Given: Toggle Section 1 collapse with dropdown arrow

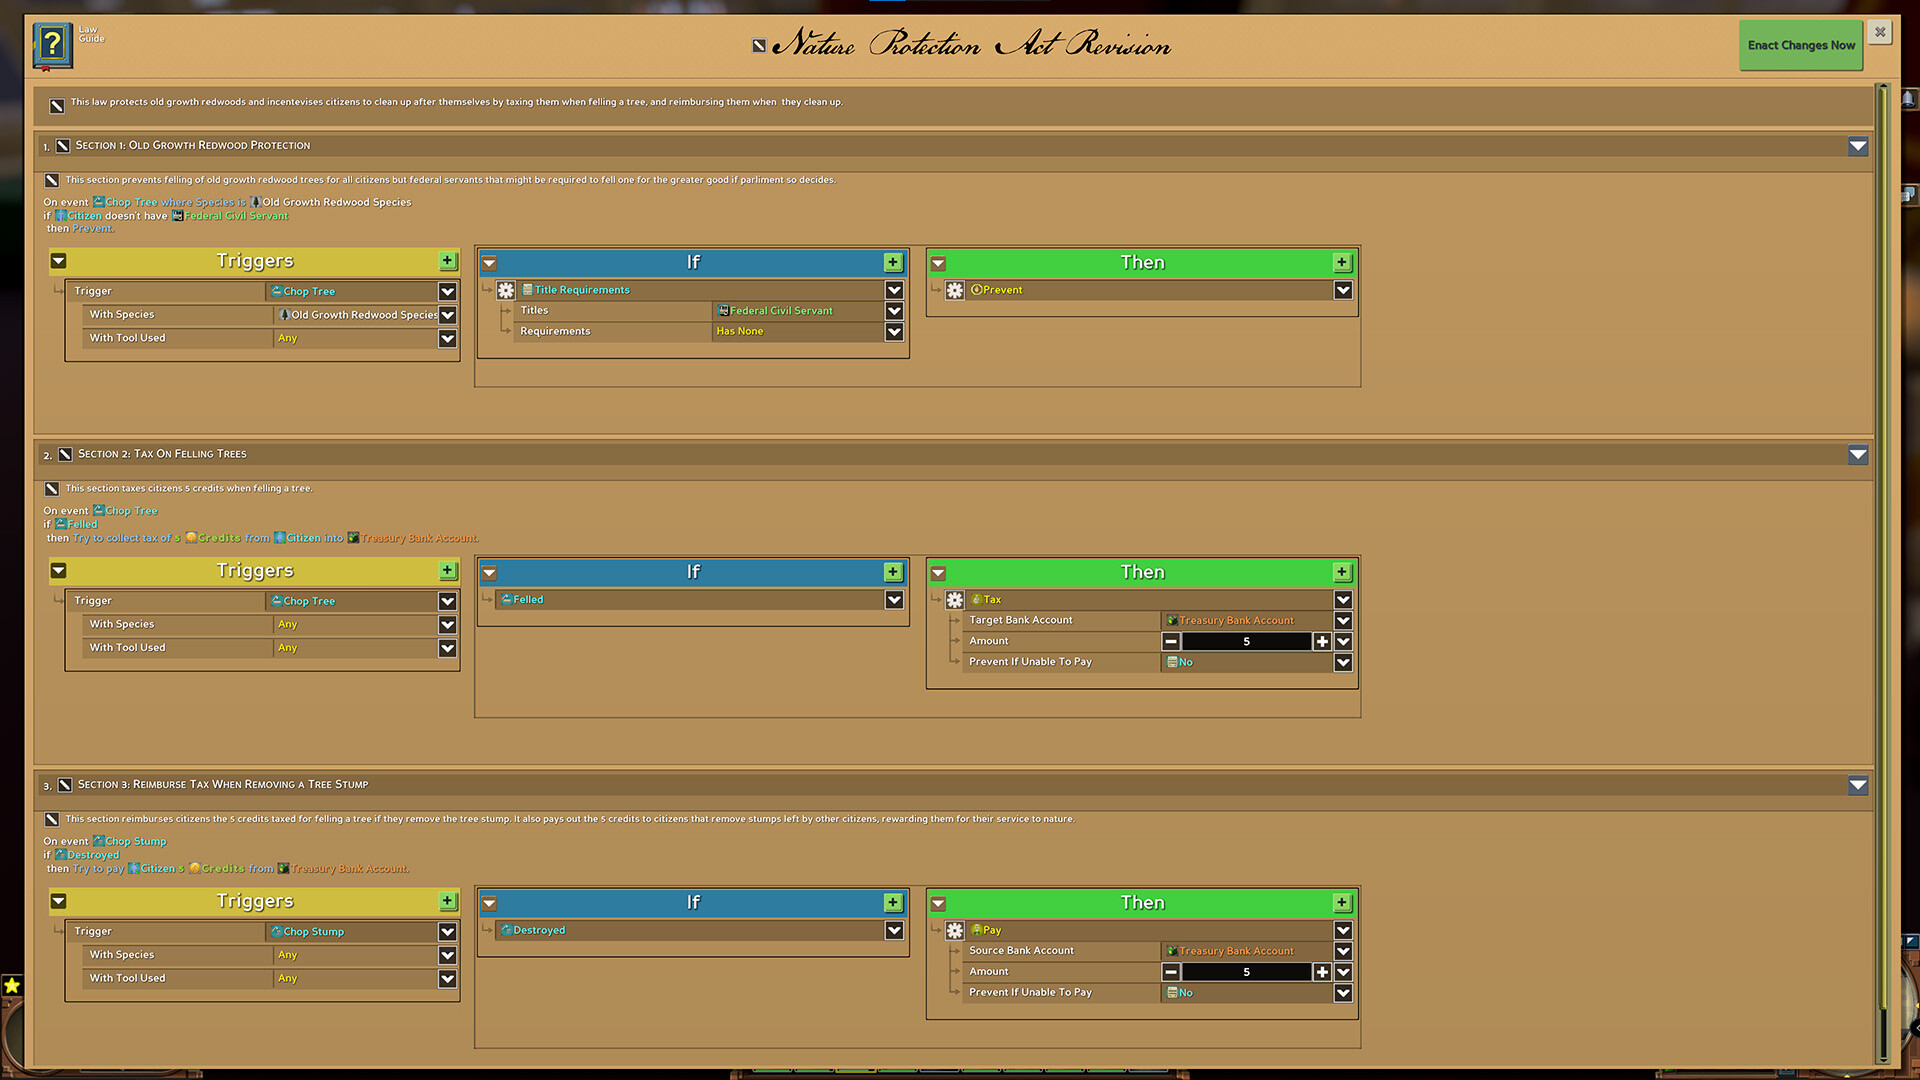Looking at the screenshot, I should tap(1857, 145).
